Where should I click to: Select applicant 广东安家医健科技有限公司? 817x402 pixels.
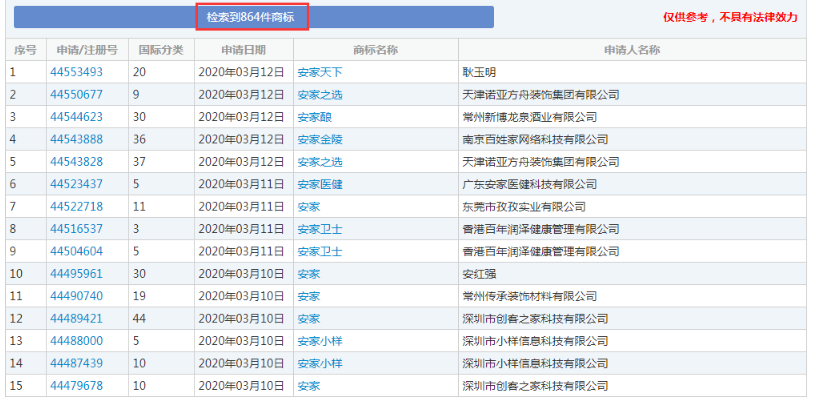click(529, 184)
